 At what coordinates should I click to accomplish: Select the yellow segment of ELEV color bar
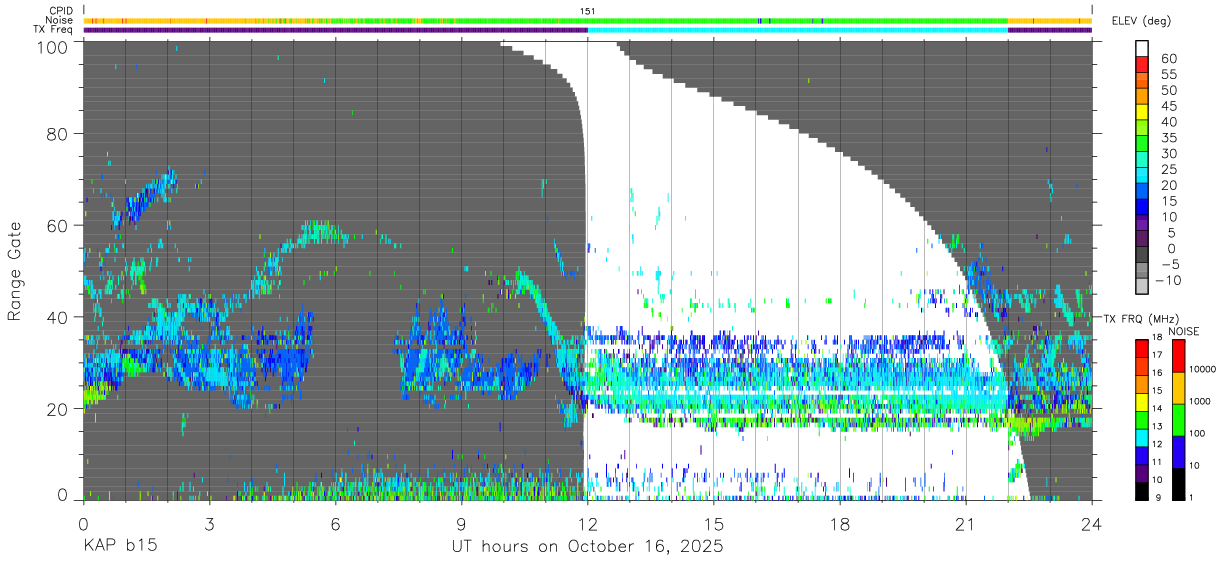tap(1143, 112)
